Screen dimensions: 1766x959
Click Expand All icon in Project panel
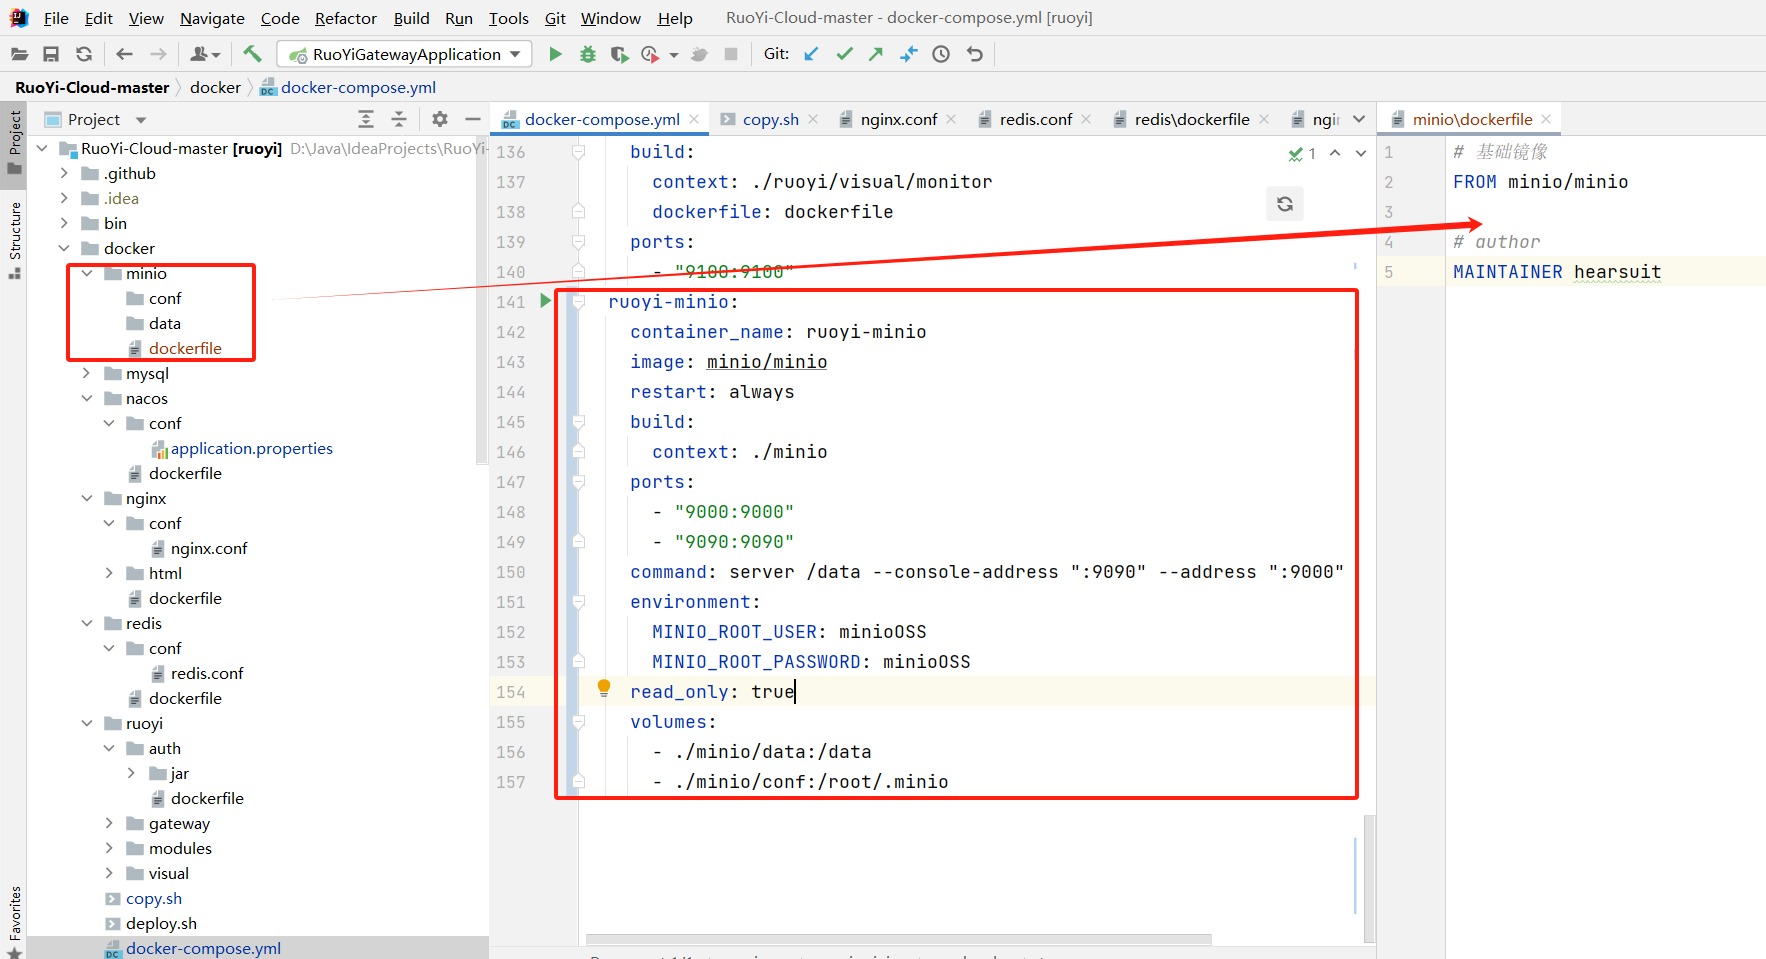pos(366,119)
